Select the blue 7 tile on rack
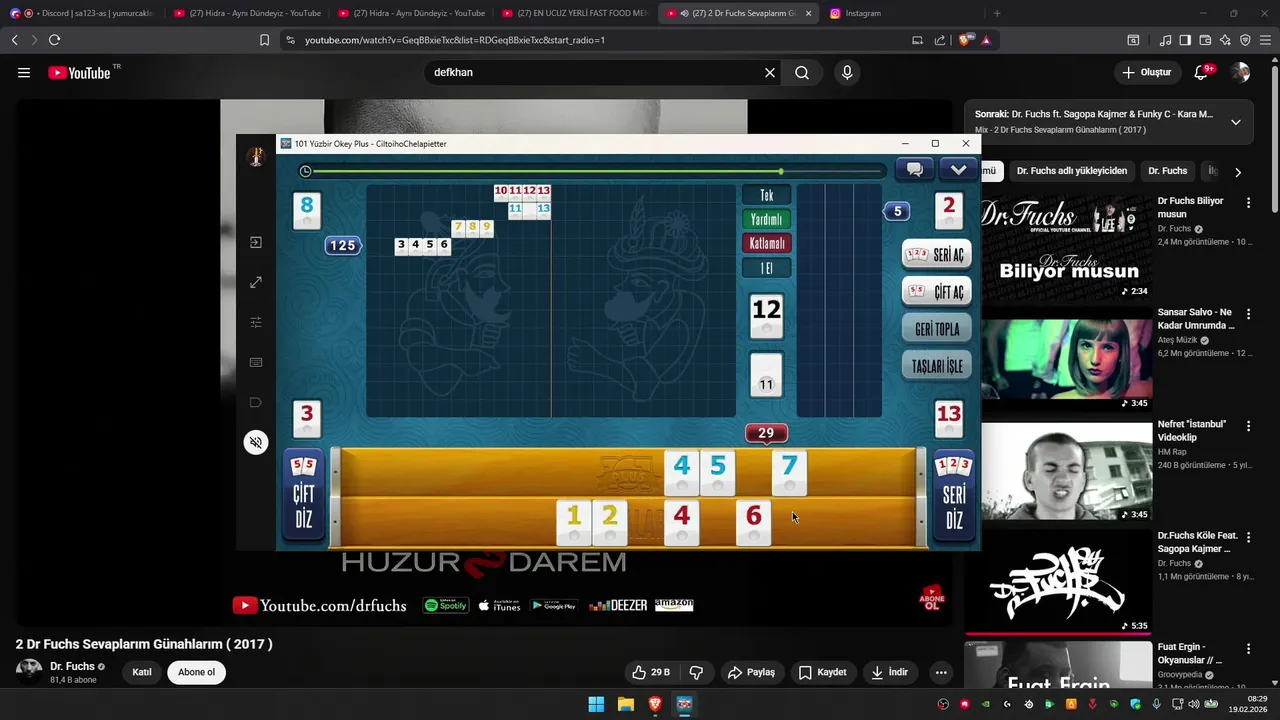The image size is (1280, 720). click(789, 471)
